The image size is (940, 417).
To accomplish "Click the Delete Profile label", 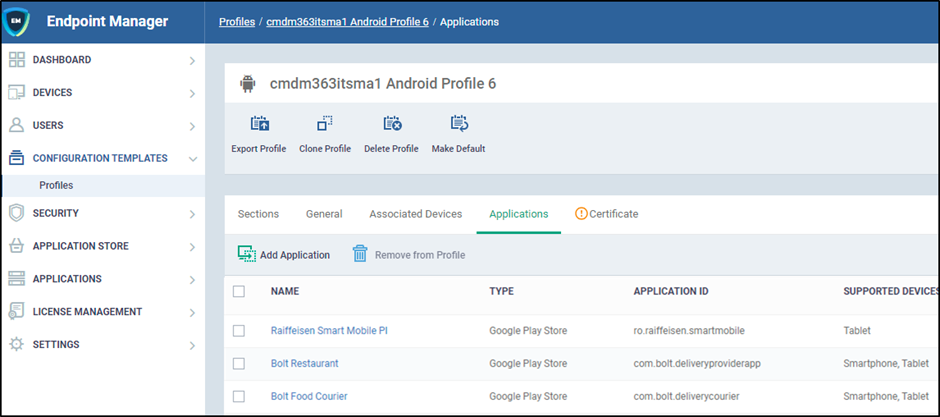I will tap(391, 149).
